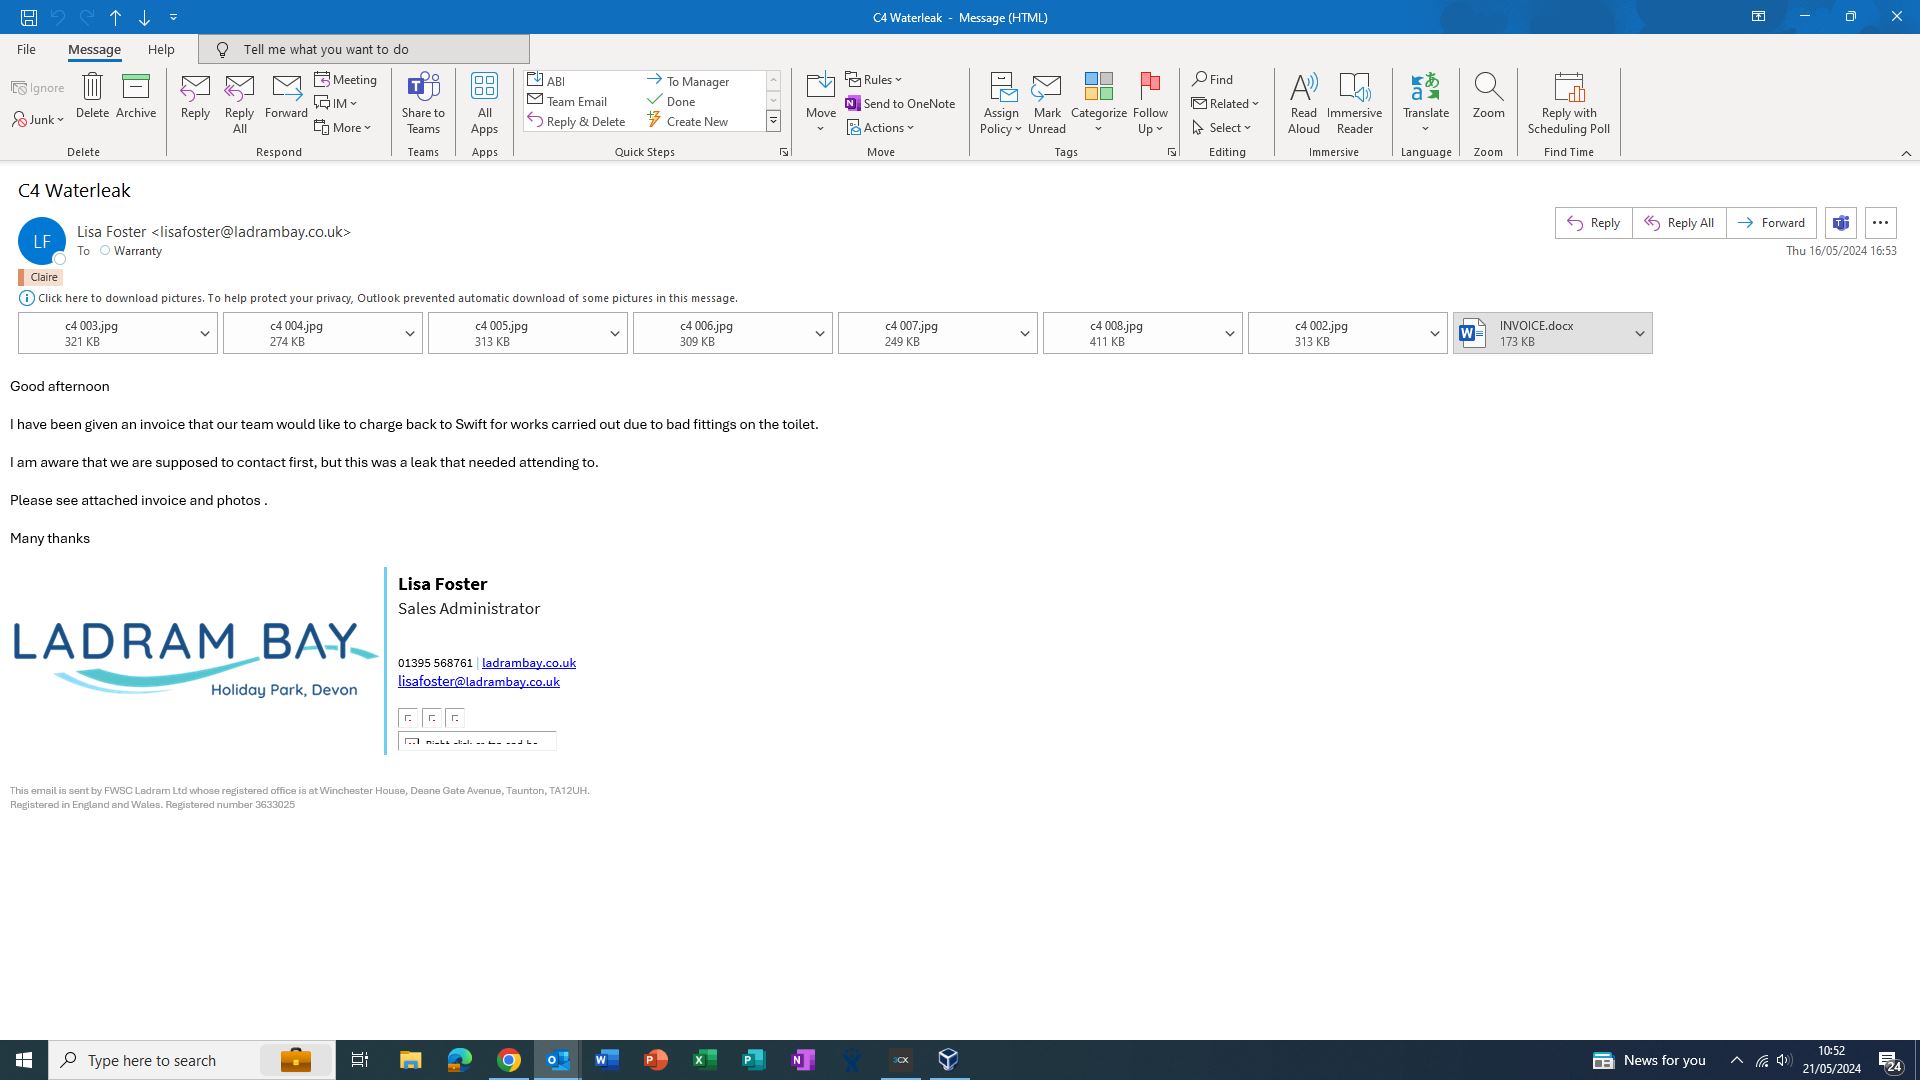
Task: Open Excel from the taskbar
Action: tap(704, 1060)
